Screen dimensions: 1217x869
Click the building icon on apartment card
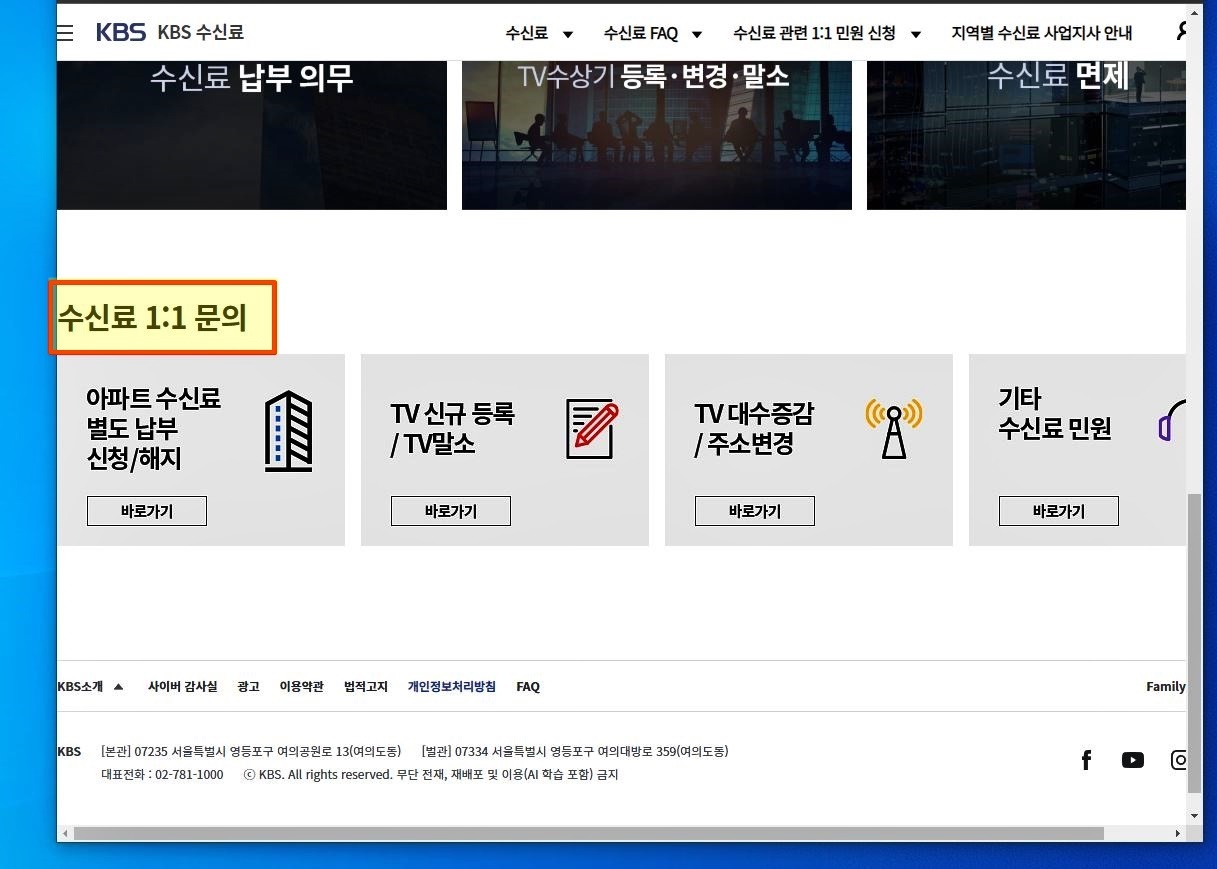[x=288, y=431]
